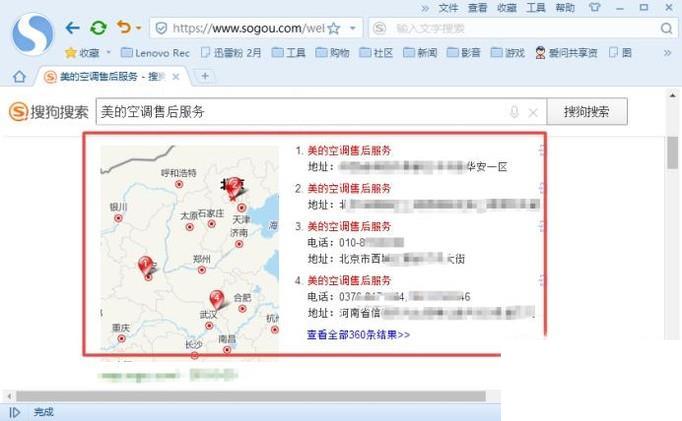This screenshot has width=682, height=421.
Task: Open result 1 美的空调售后服务 link
Action: 349,150
